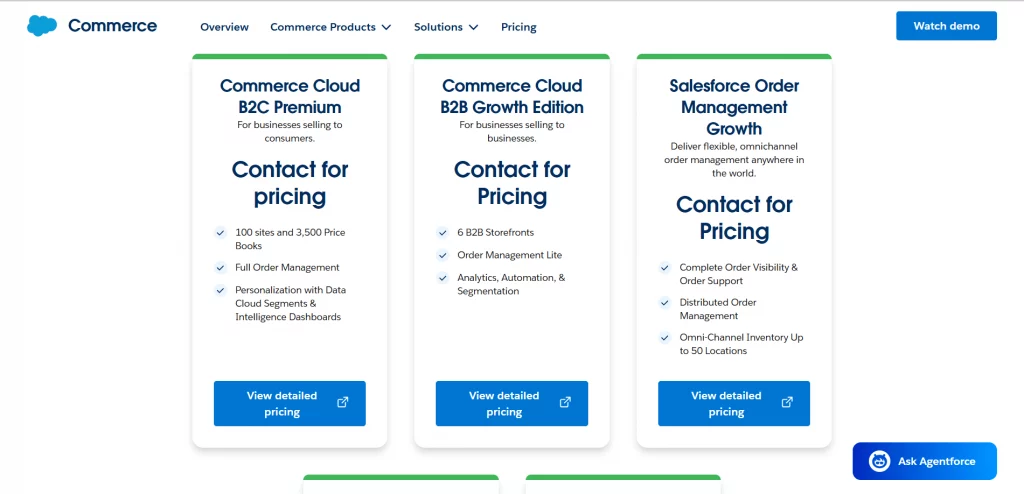Image resolution: width=1024 pixels, height=494 pixels.
Task: Expand the Commerce Products chevron
Action: coord(386,27)
